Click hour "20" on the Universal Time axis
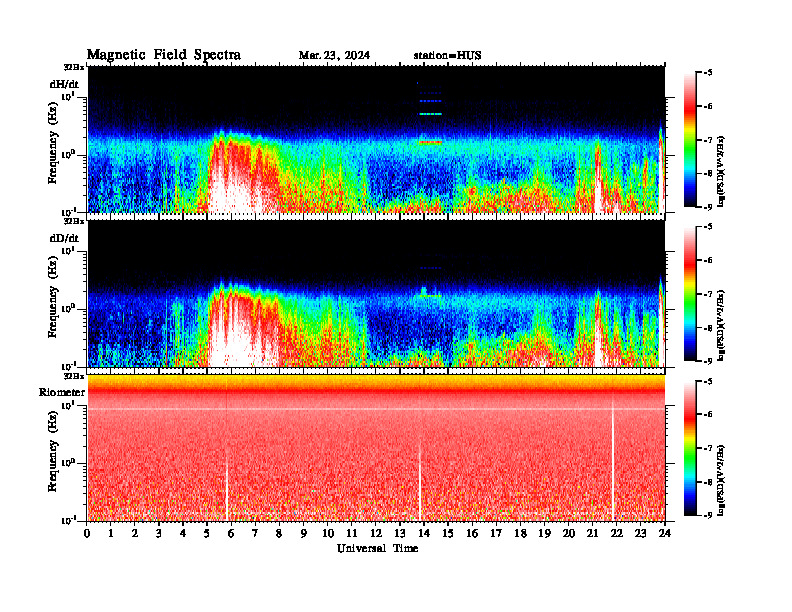 coord(569,533)
